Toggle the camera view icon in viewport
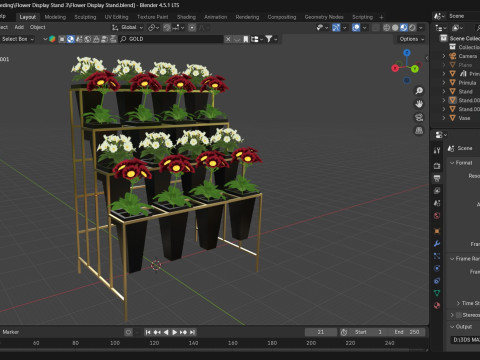Viewport: 480px width, 360px height. 419,117
